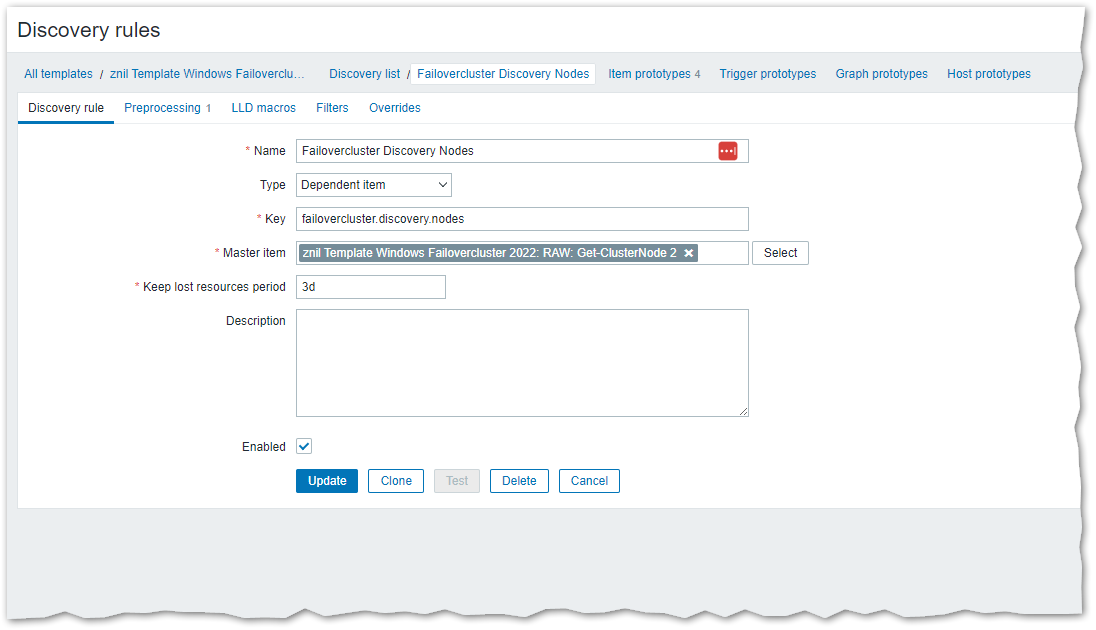Screen dimensions: 1096x630
Task: Clone this discovery rule
Action: tap(396, 481)
